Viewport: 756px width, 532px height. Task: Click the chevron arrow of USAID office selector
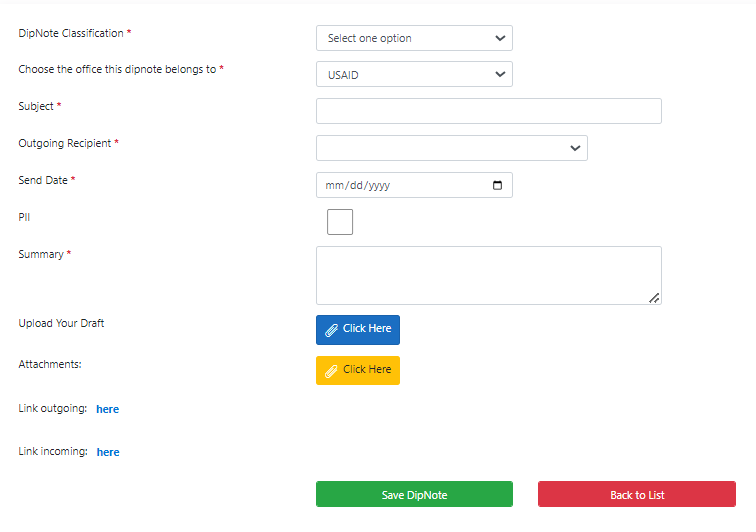(x=500, y=74)
